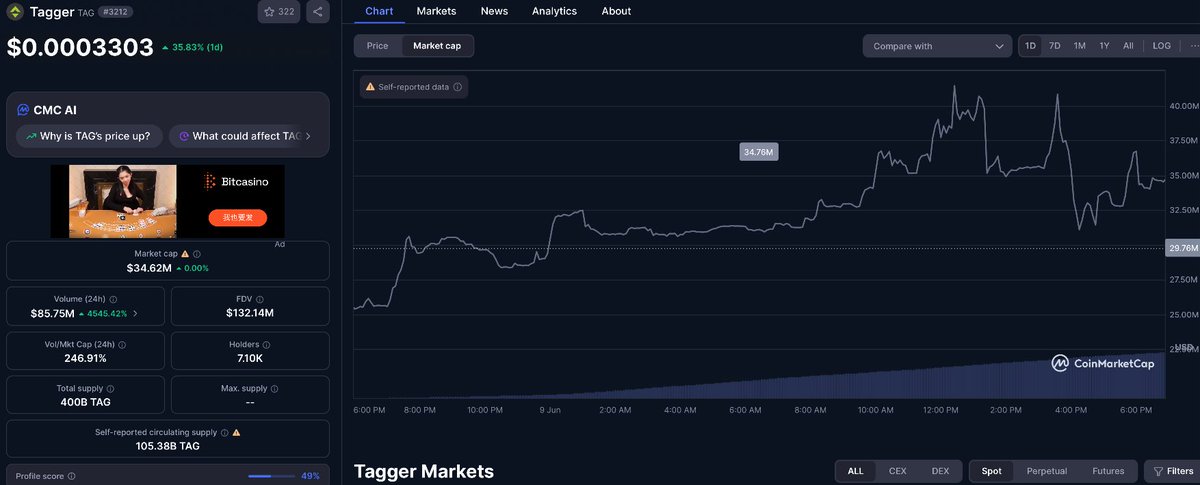Click the 105.38B TAG circulating supply
This screenshot has height=485, width=1200.
coord(168,446)
